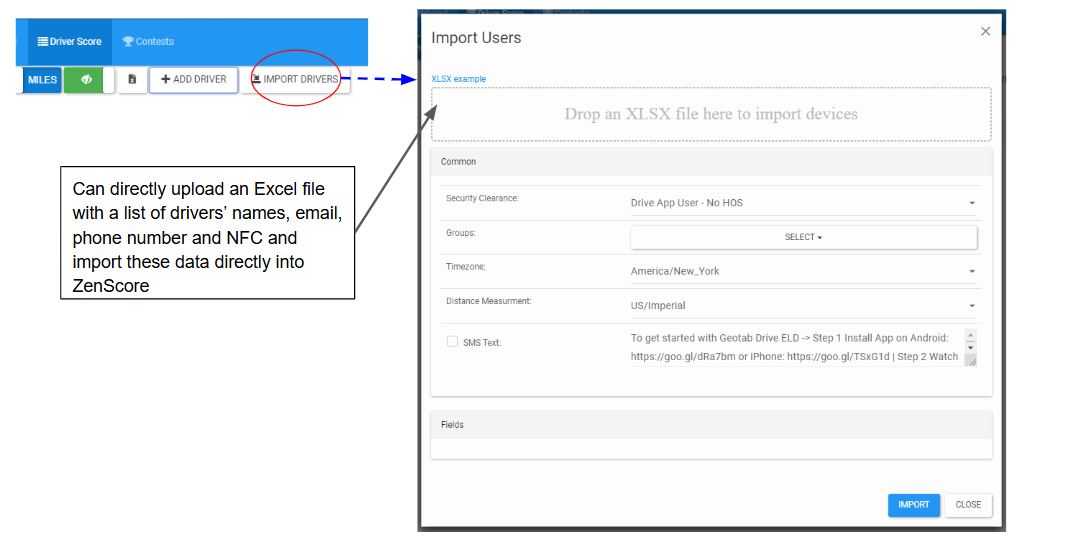Click the import icon on IMPORT DRIVERS
The width and height of the screenshot is (1078, 542).
pyautogui.click(x=256, y=79)
